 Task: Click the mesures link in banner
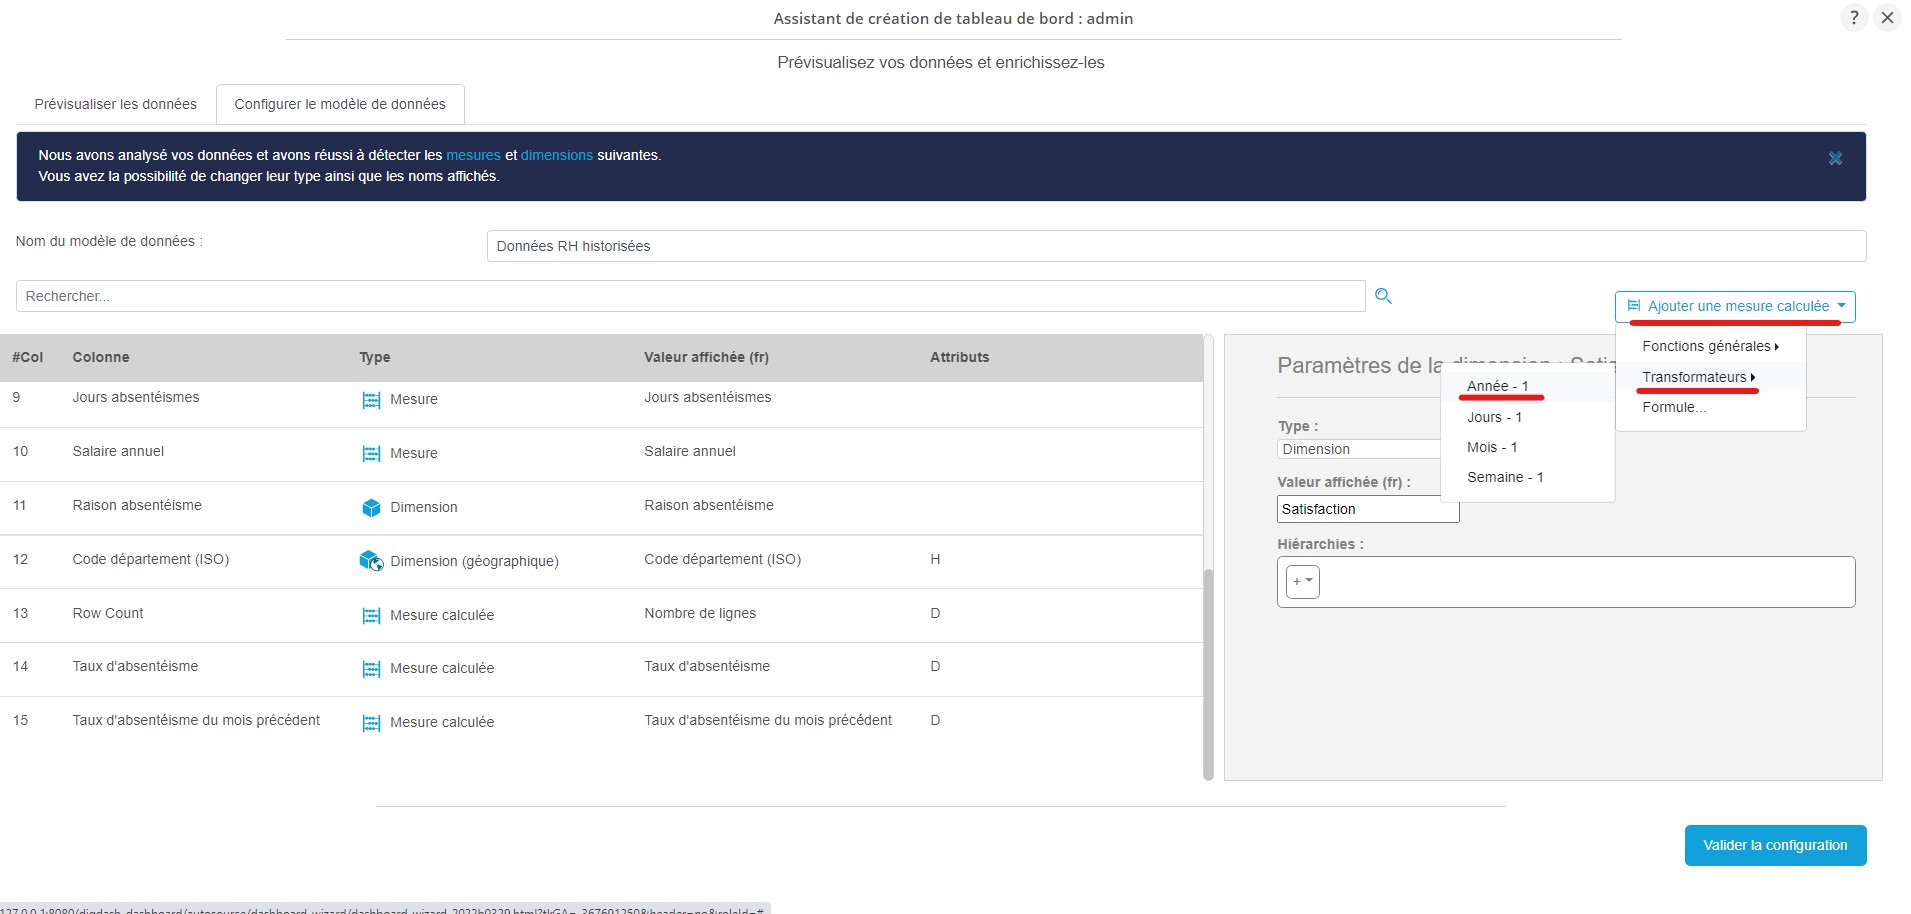point(473,155)
